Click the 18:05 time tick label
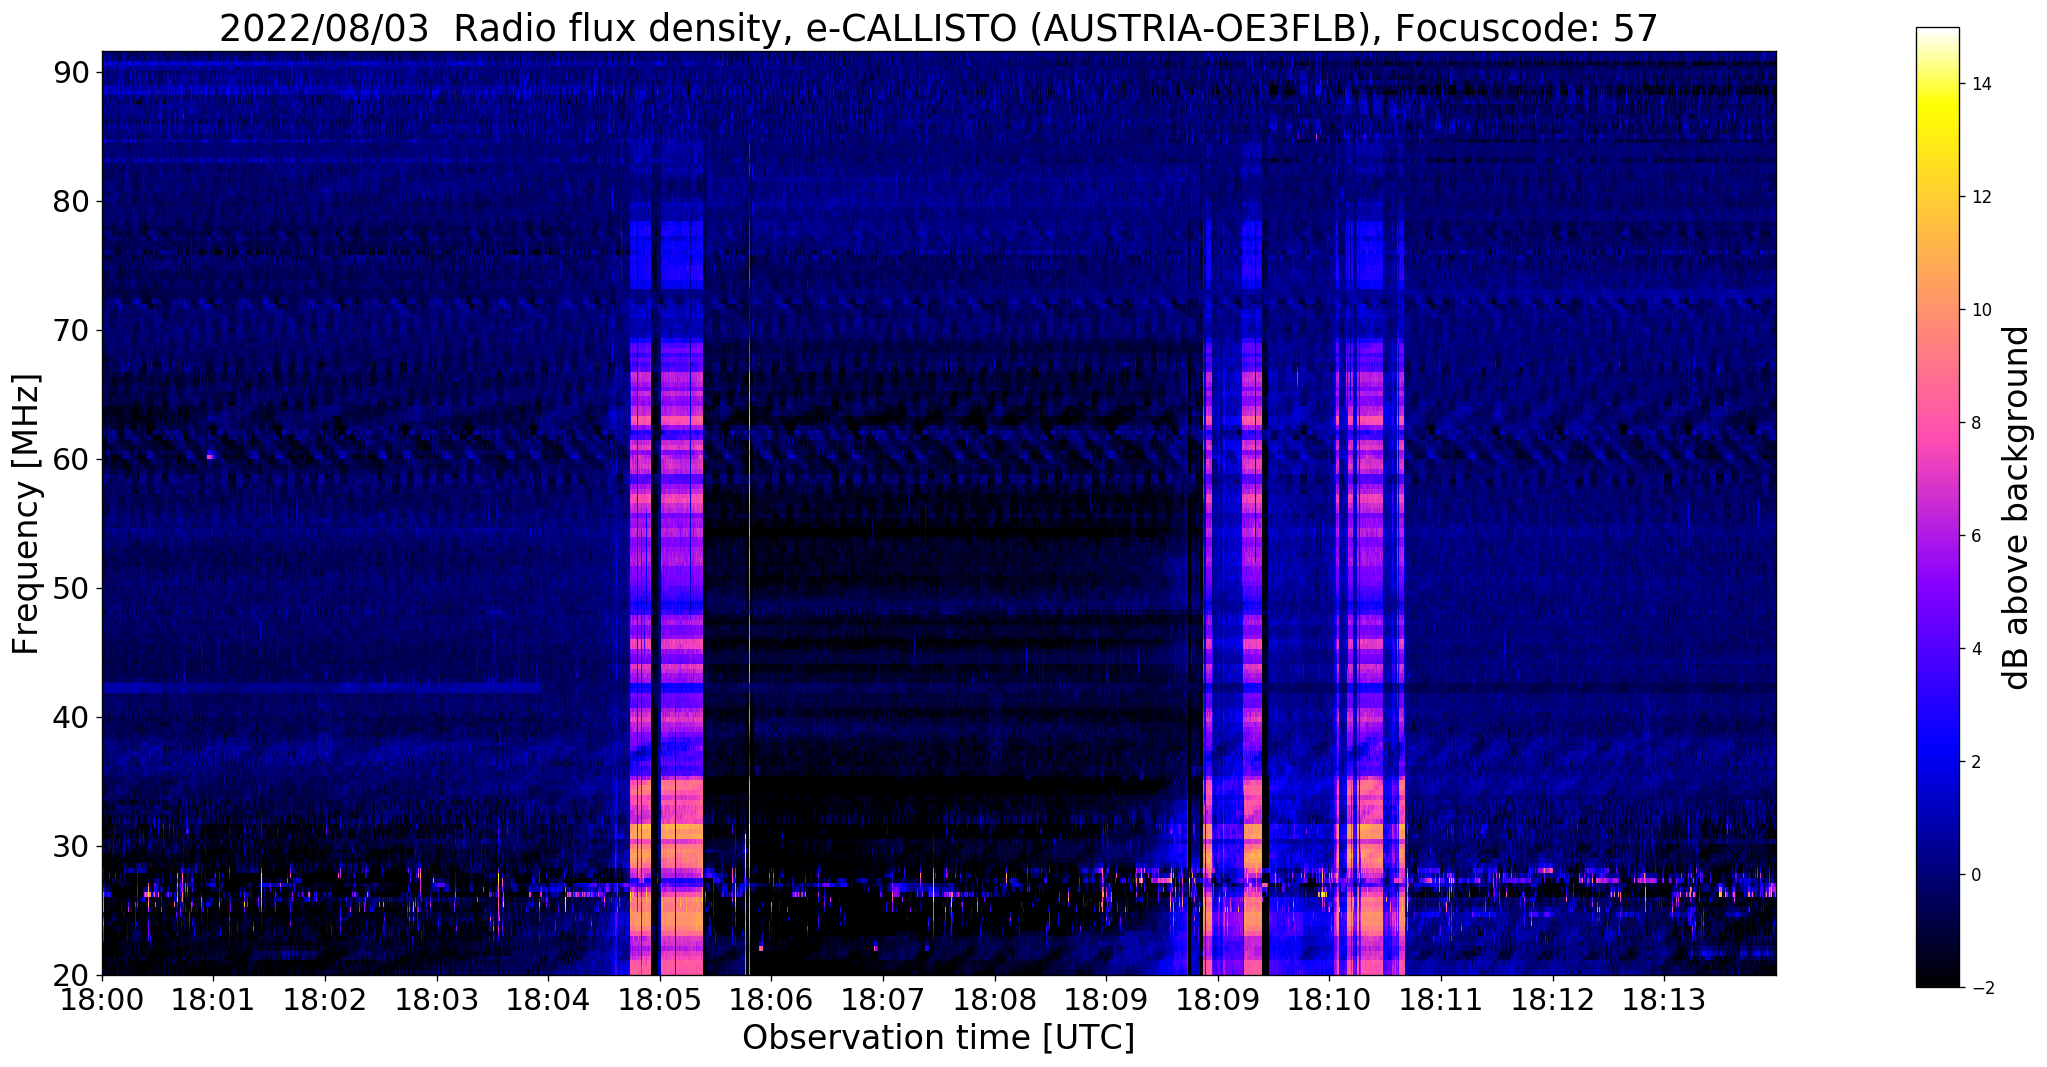This screenshot has height=1067, width=2047. coord(660,1000)
